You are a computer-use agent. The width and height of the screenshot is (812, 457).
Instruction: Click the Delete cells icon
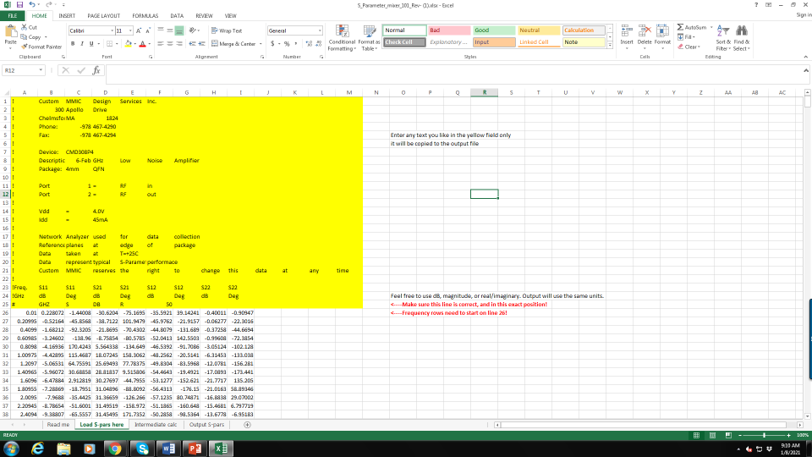coord(644,31)
